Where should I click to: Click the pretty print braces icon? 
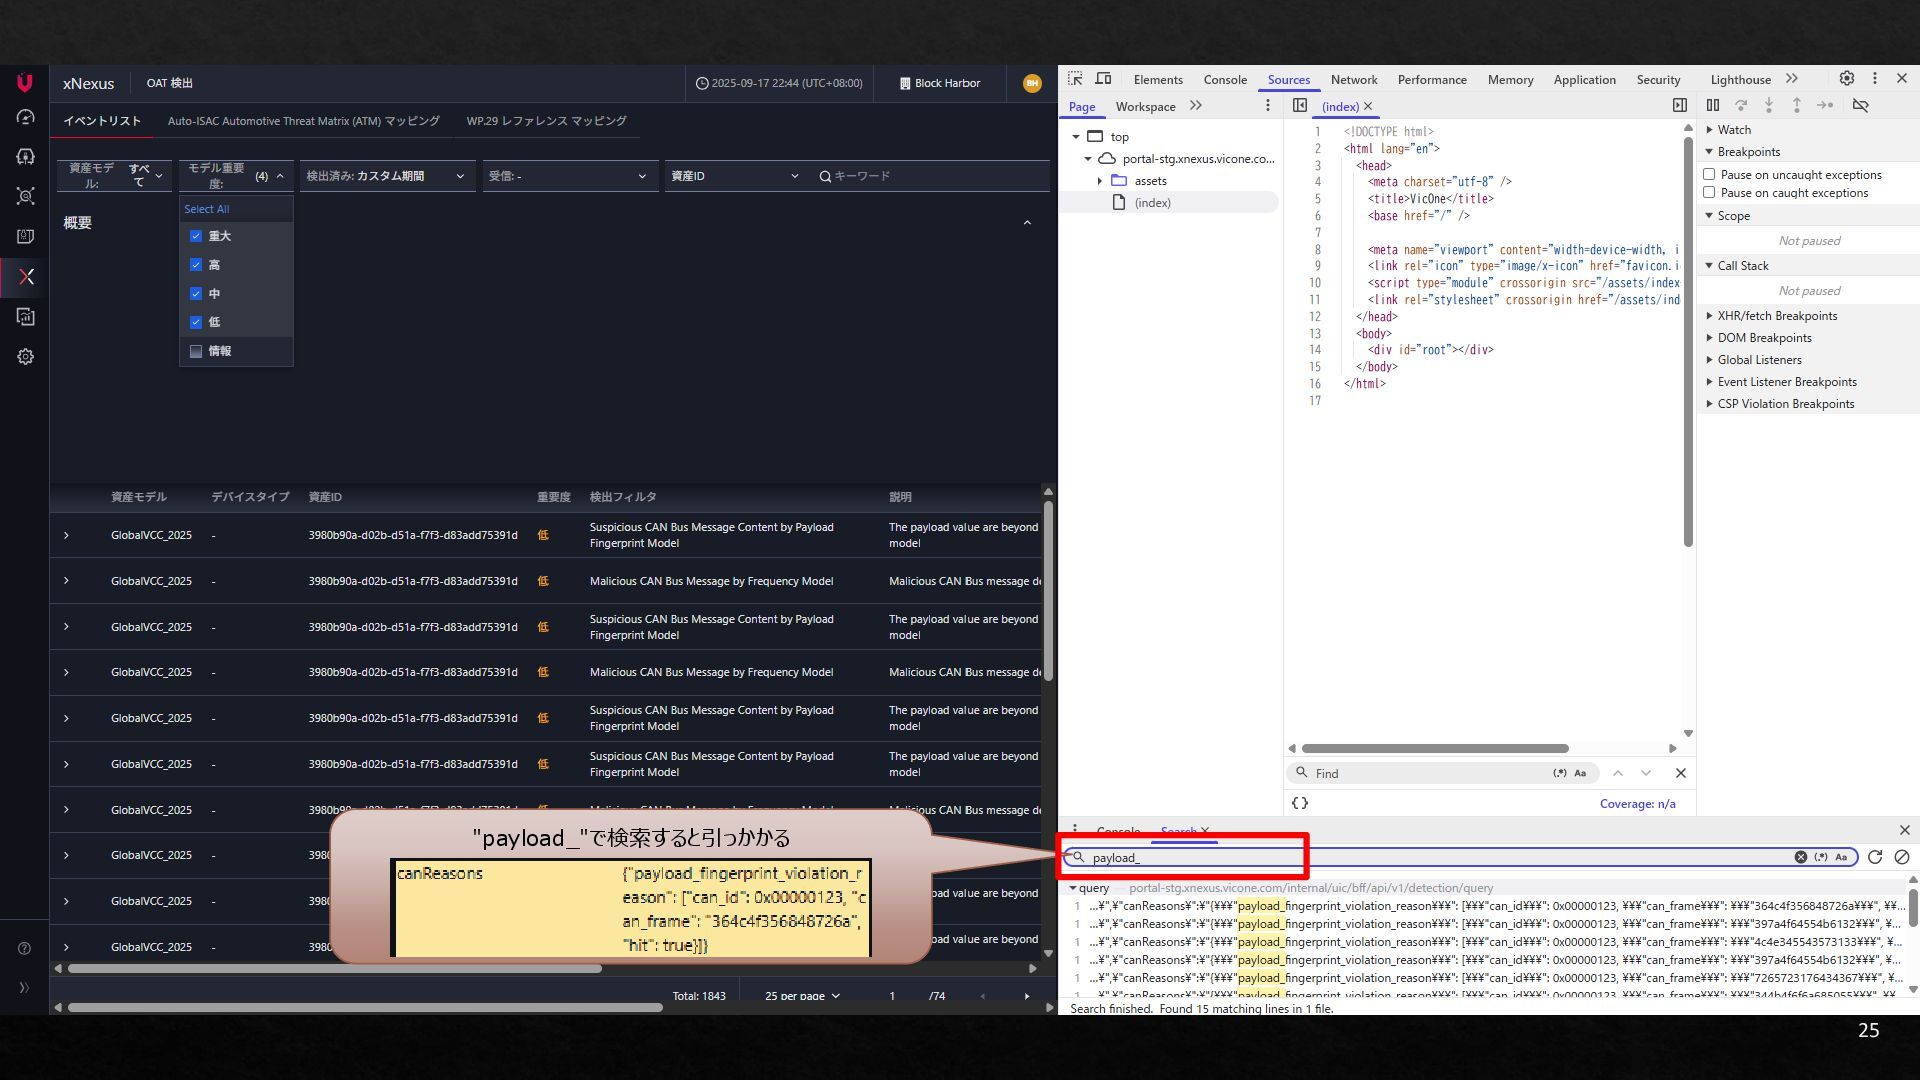1300,803
